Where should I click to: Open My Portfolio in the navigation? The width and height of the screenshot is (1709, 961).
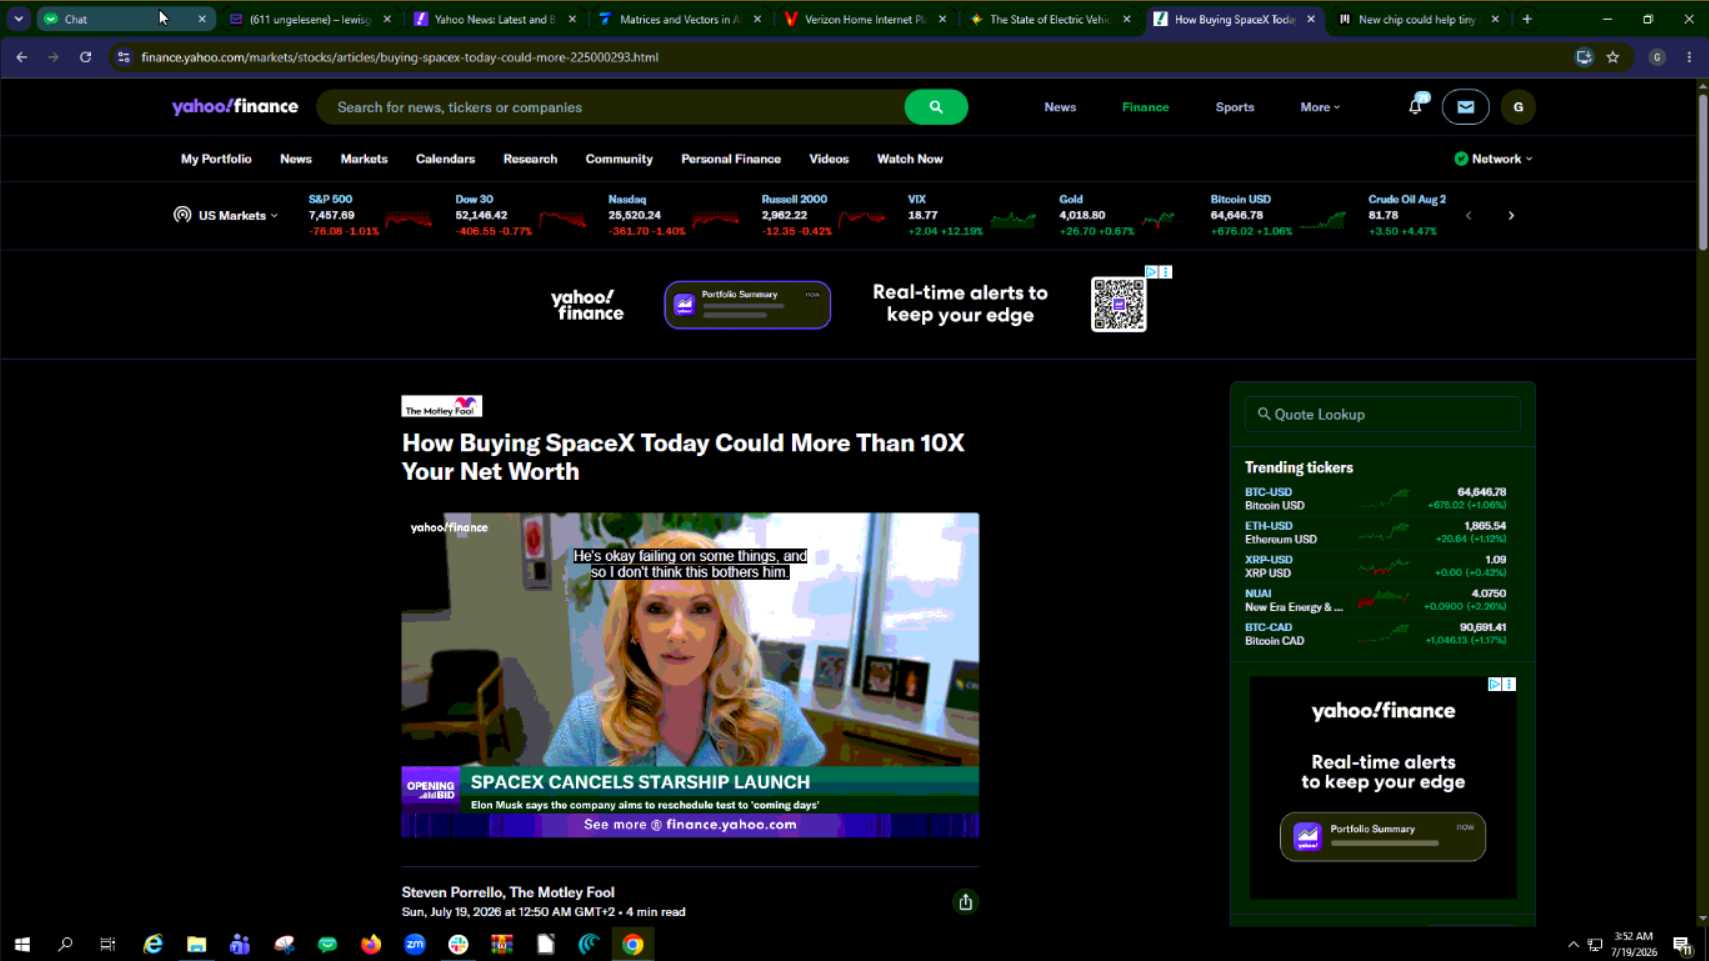coord(216,159)
